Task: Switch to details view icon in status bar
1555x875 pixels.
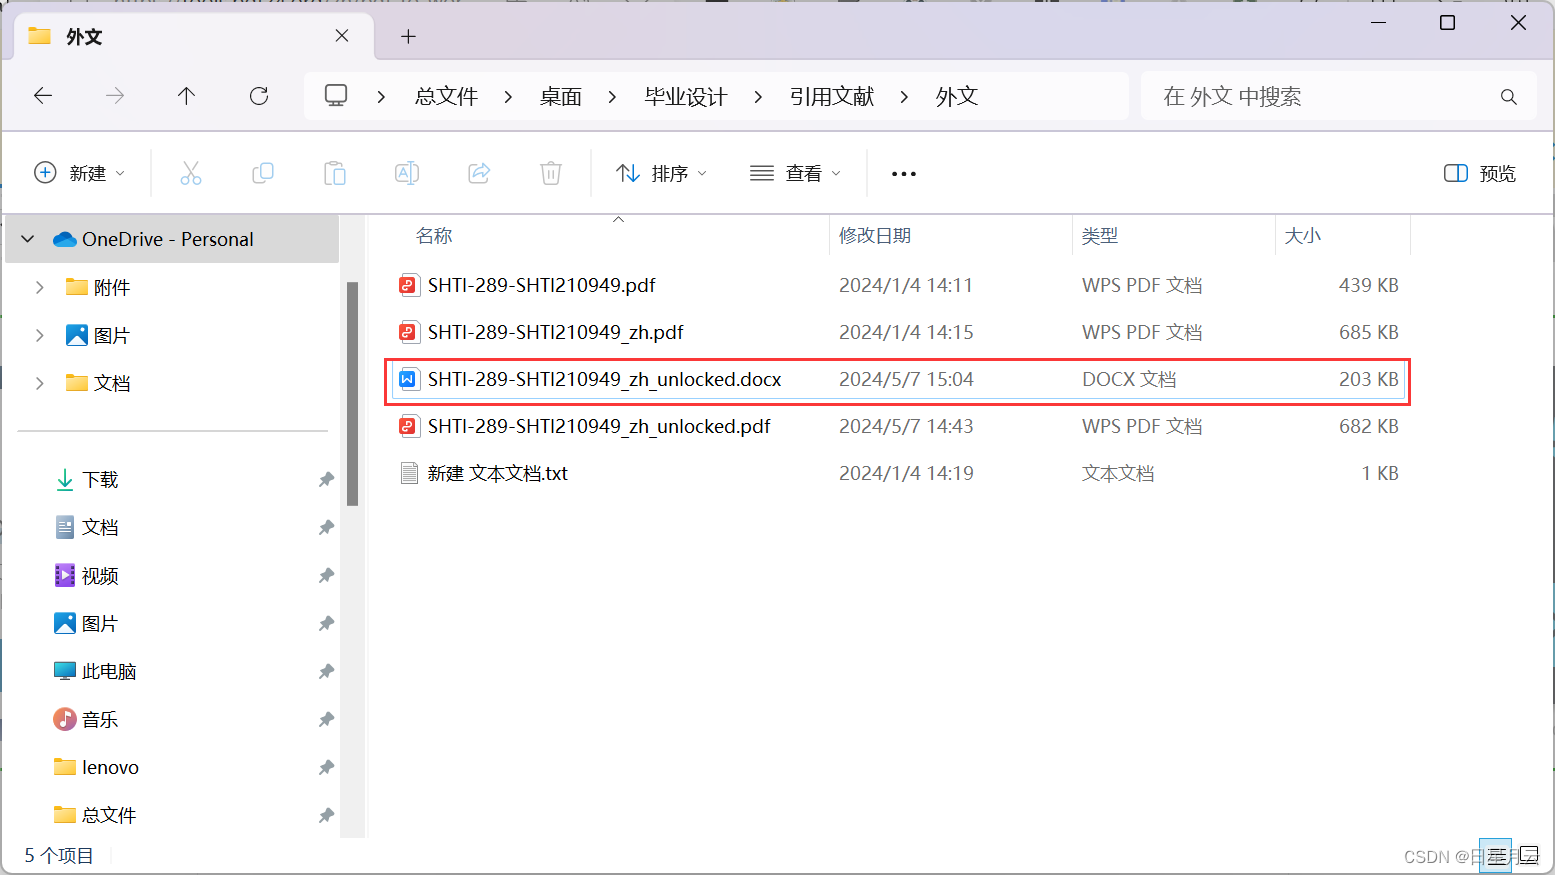Action: tap(1495, 855)
